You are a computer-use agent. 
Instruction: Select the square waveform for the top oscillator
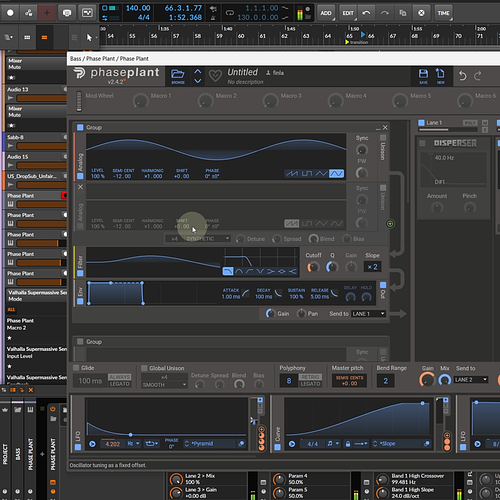tap(307, 173)
